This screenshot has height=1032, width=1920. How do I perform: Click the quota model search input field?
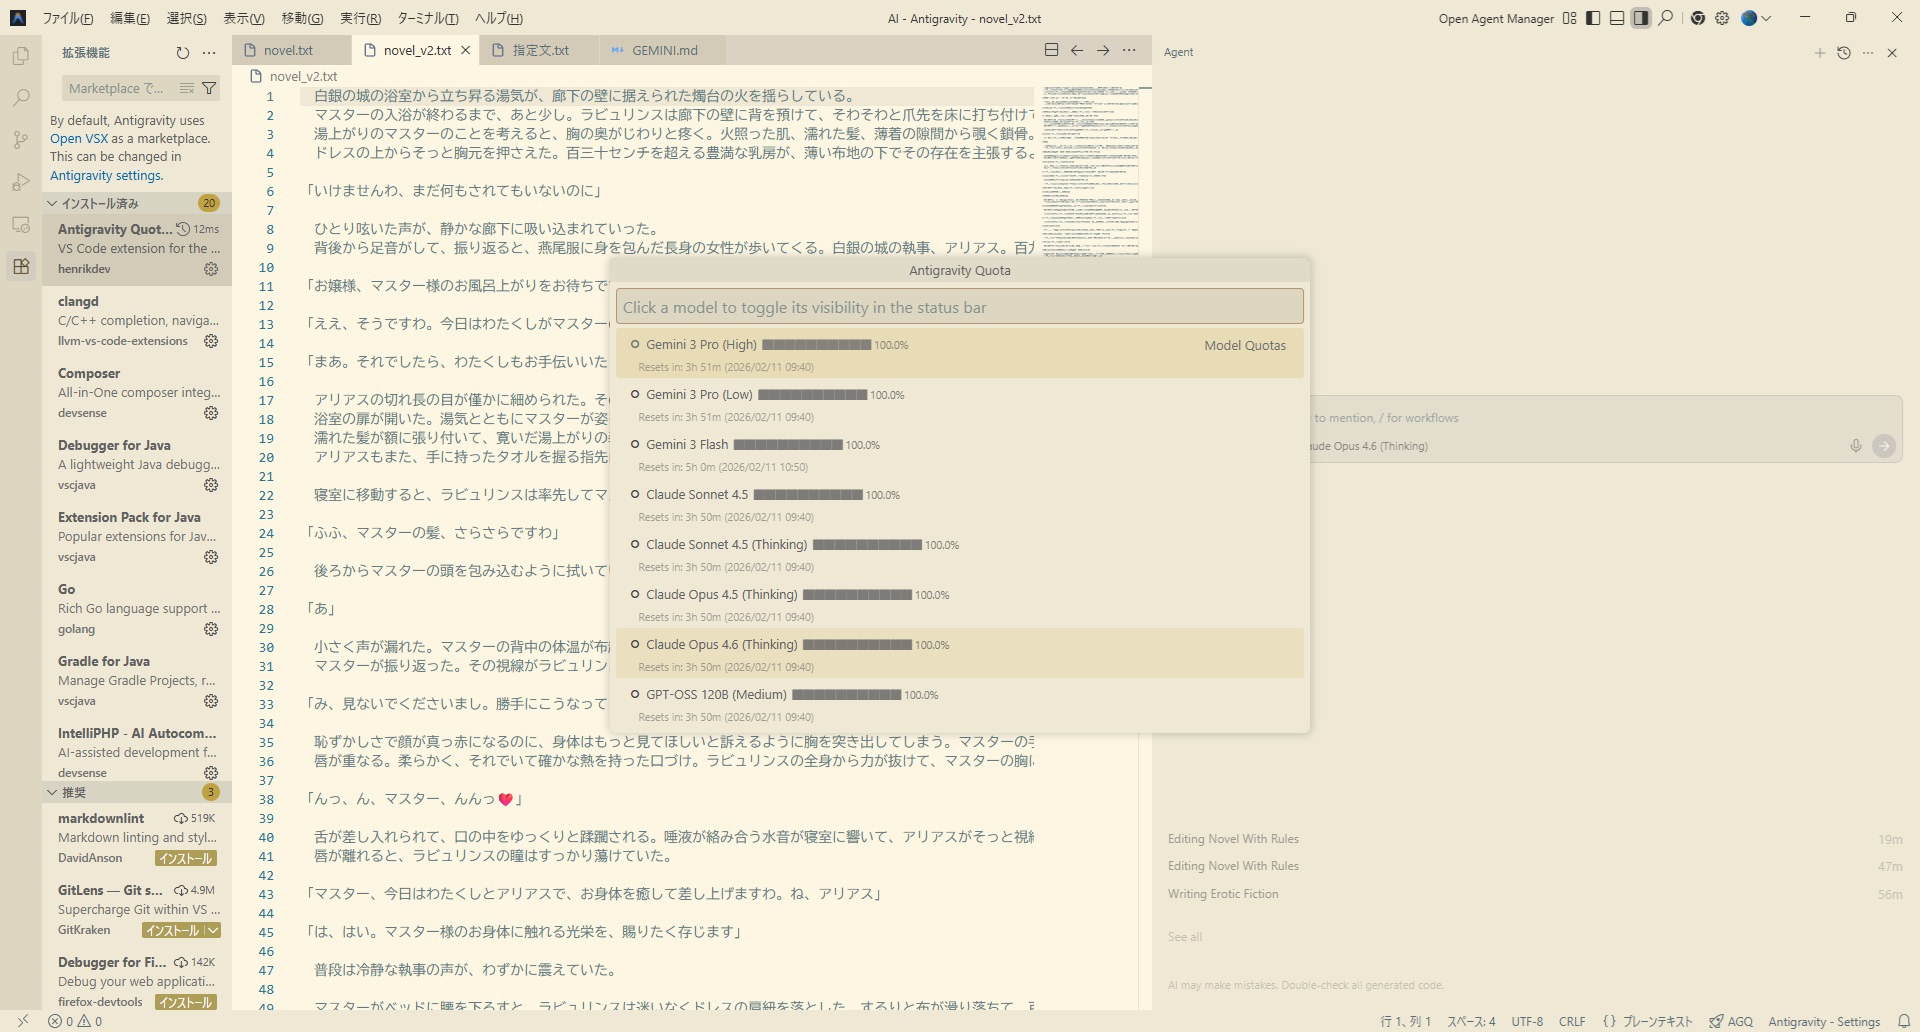pos(959,307)
